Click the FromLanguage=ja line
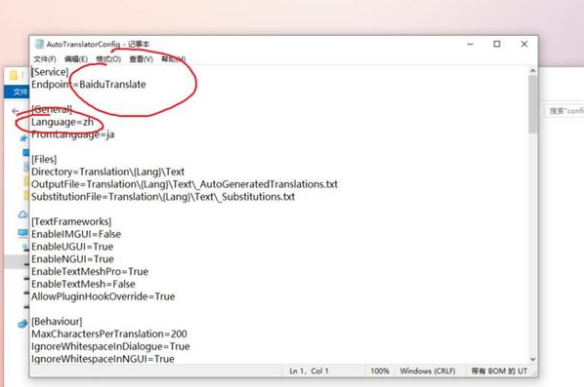Image resolution: width=584 pixels, height=387 pixels. coord(73,134)
